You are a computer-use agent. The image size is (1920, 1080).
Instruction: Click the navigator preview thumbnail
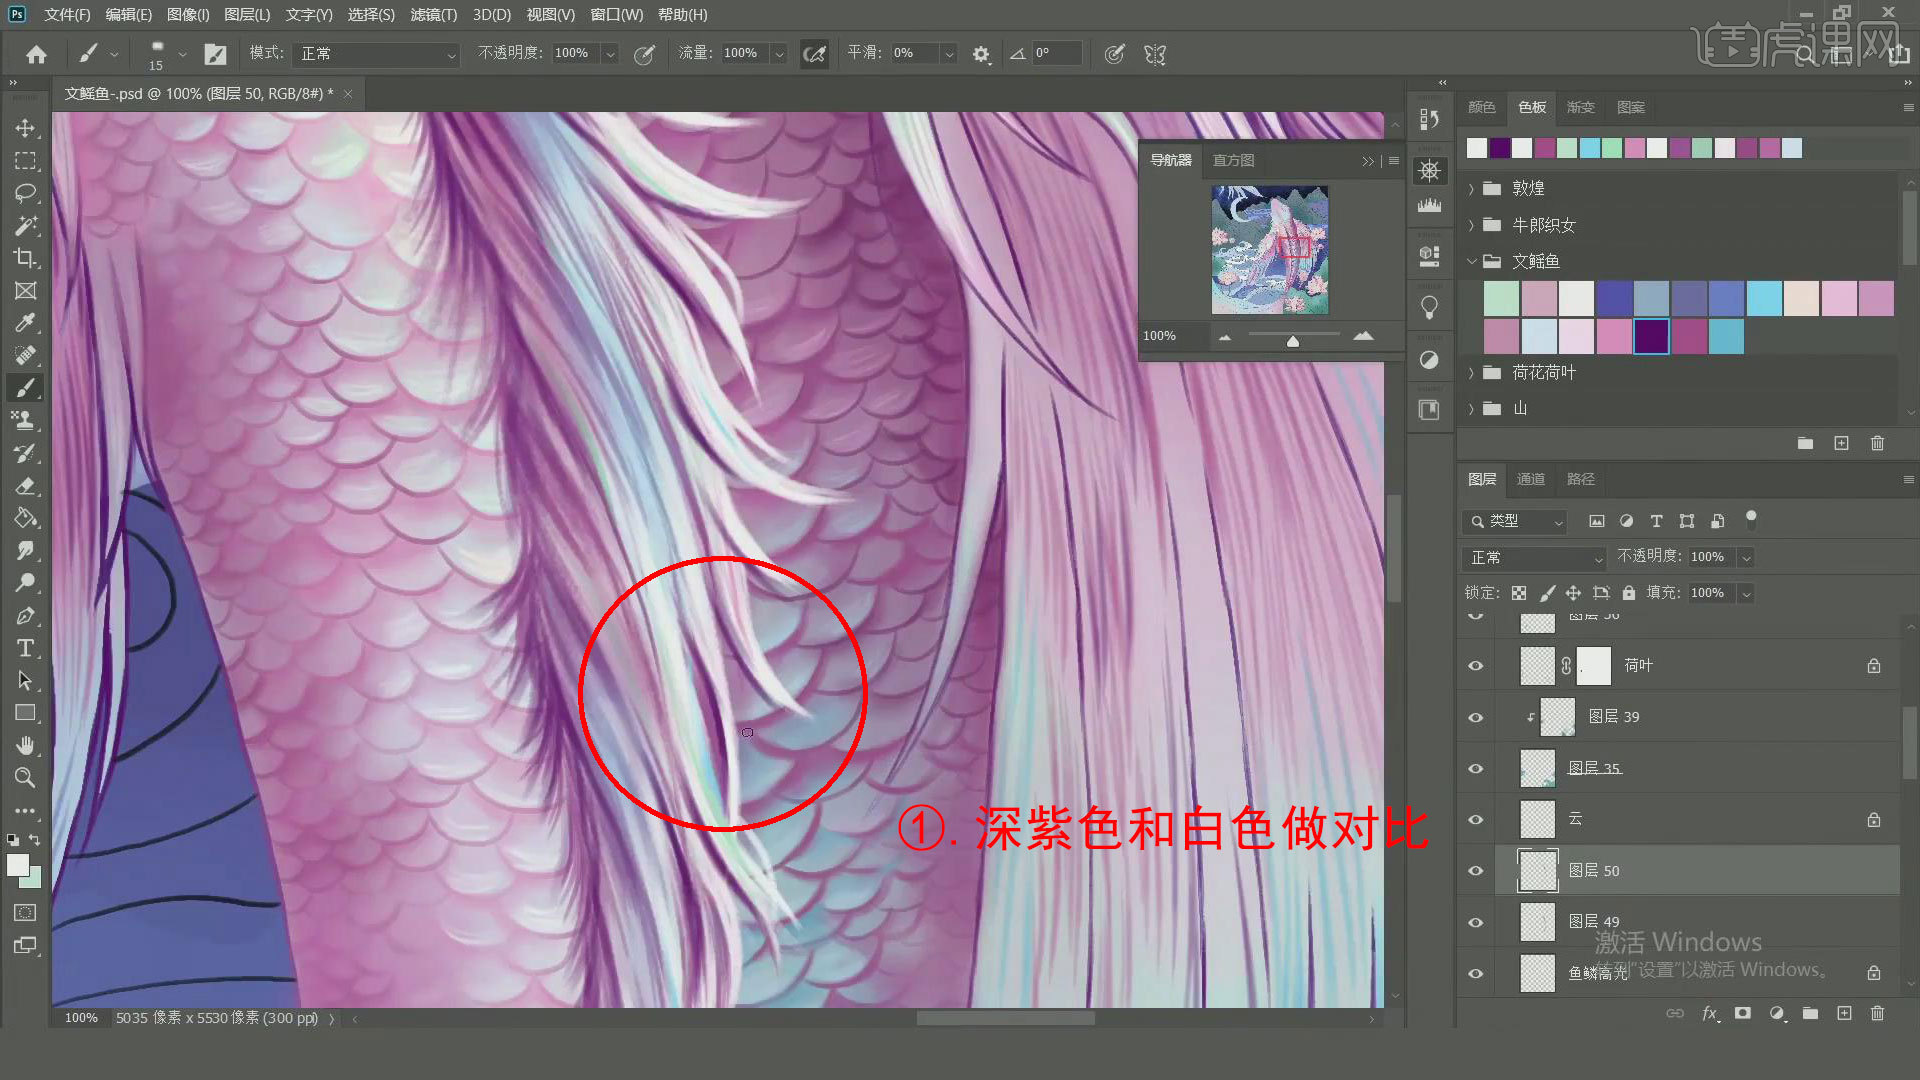tap(1270, 250)
